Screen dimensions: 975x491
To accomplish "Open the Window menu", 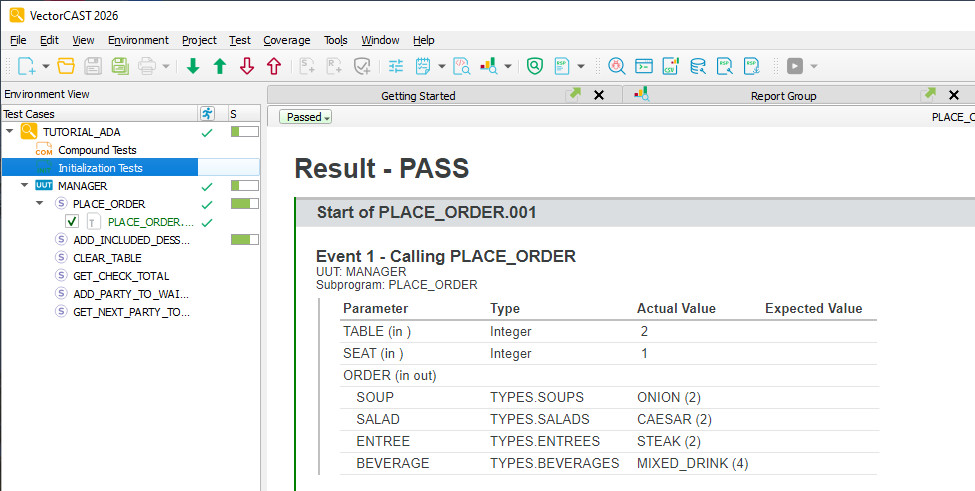I will 380,40.
